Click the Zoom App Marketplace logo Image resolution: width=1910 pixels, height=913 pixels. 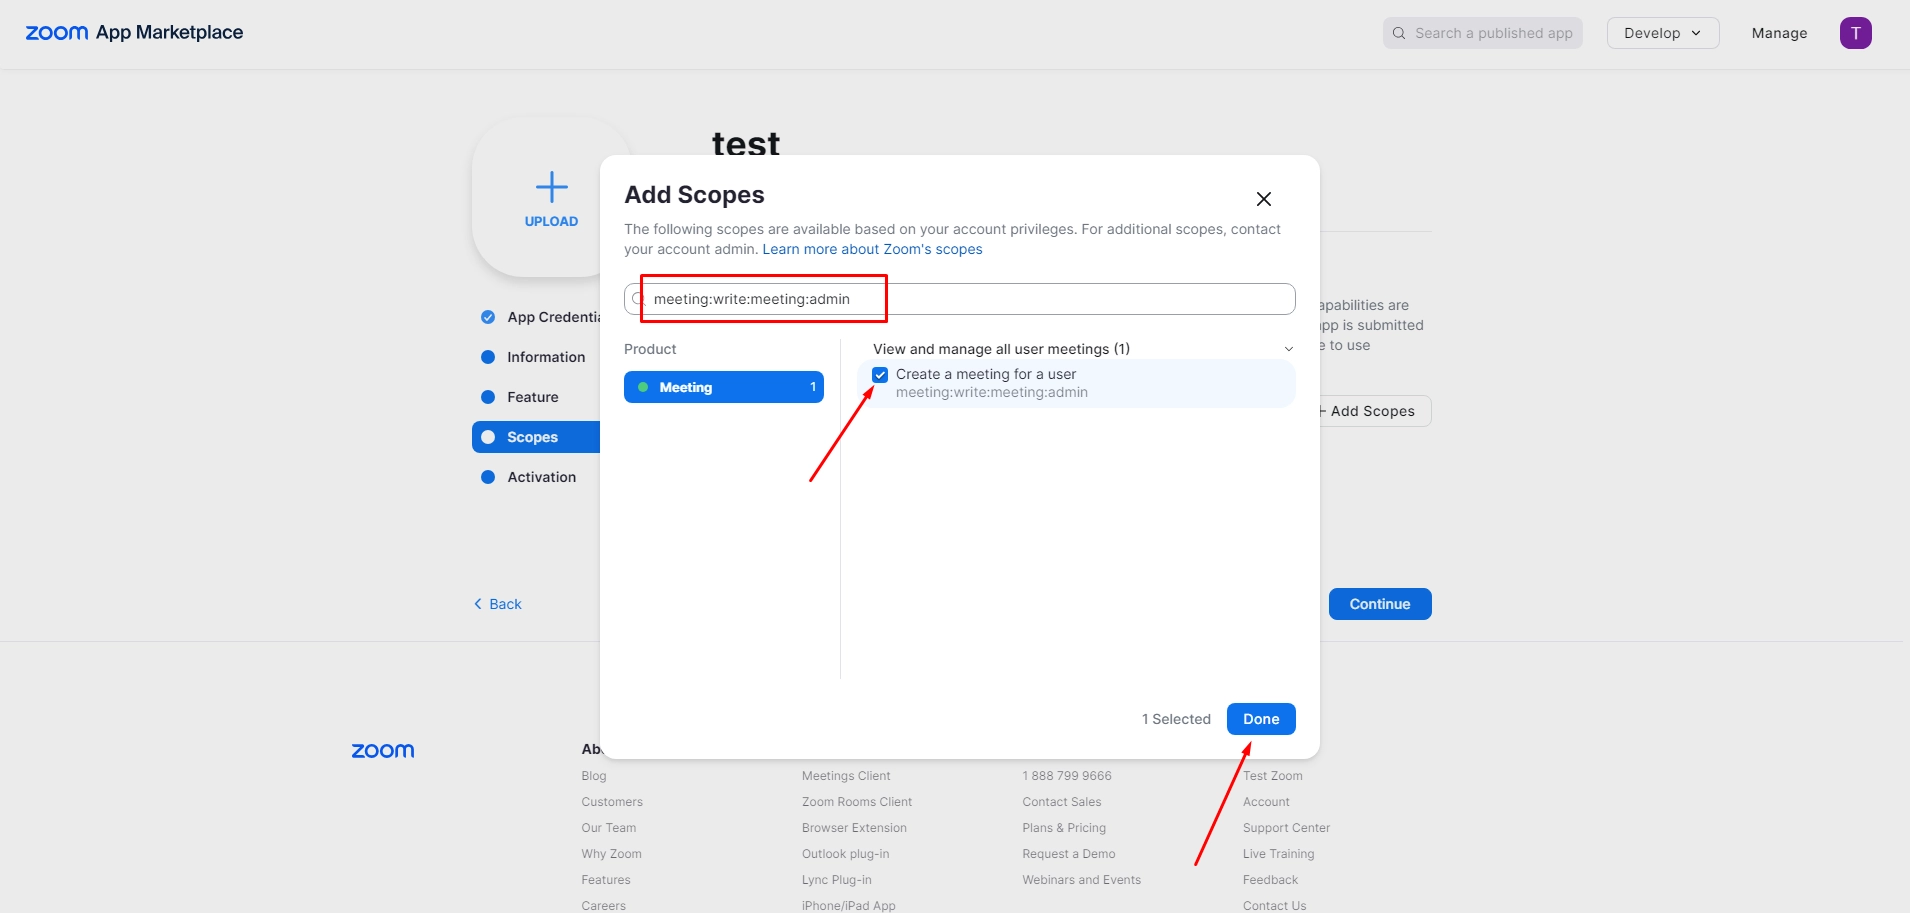click(x=134, y=33)
